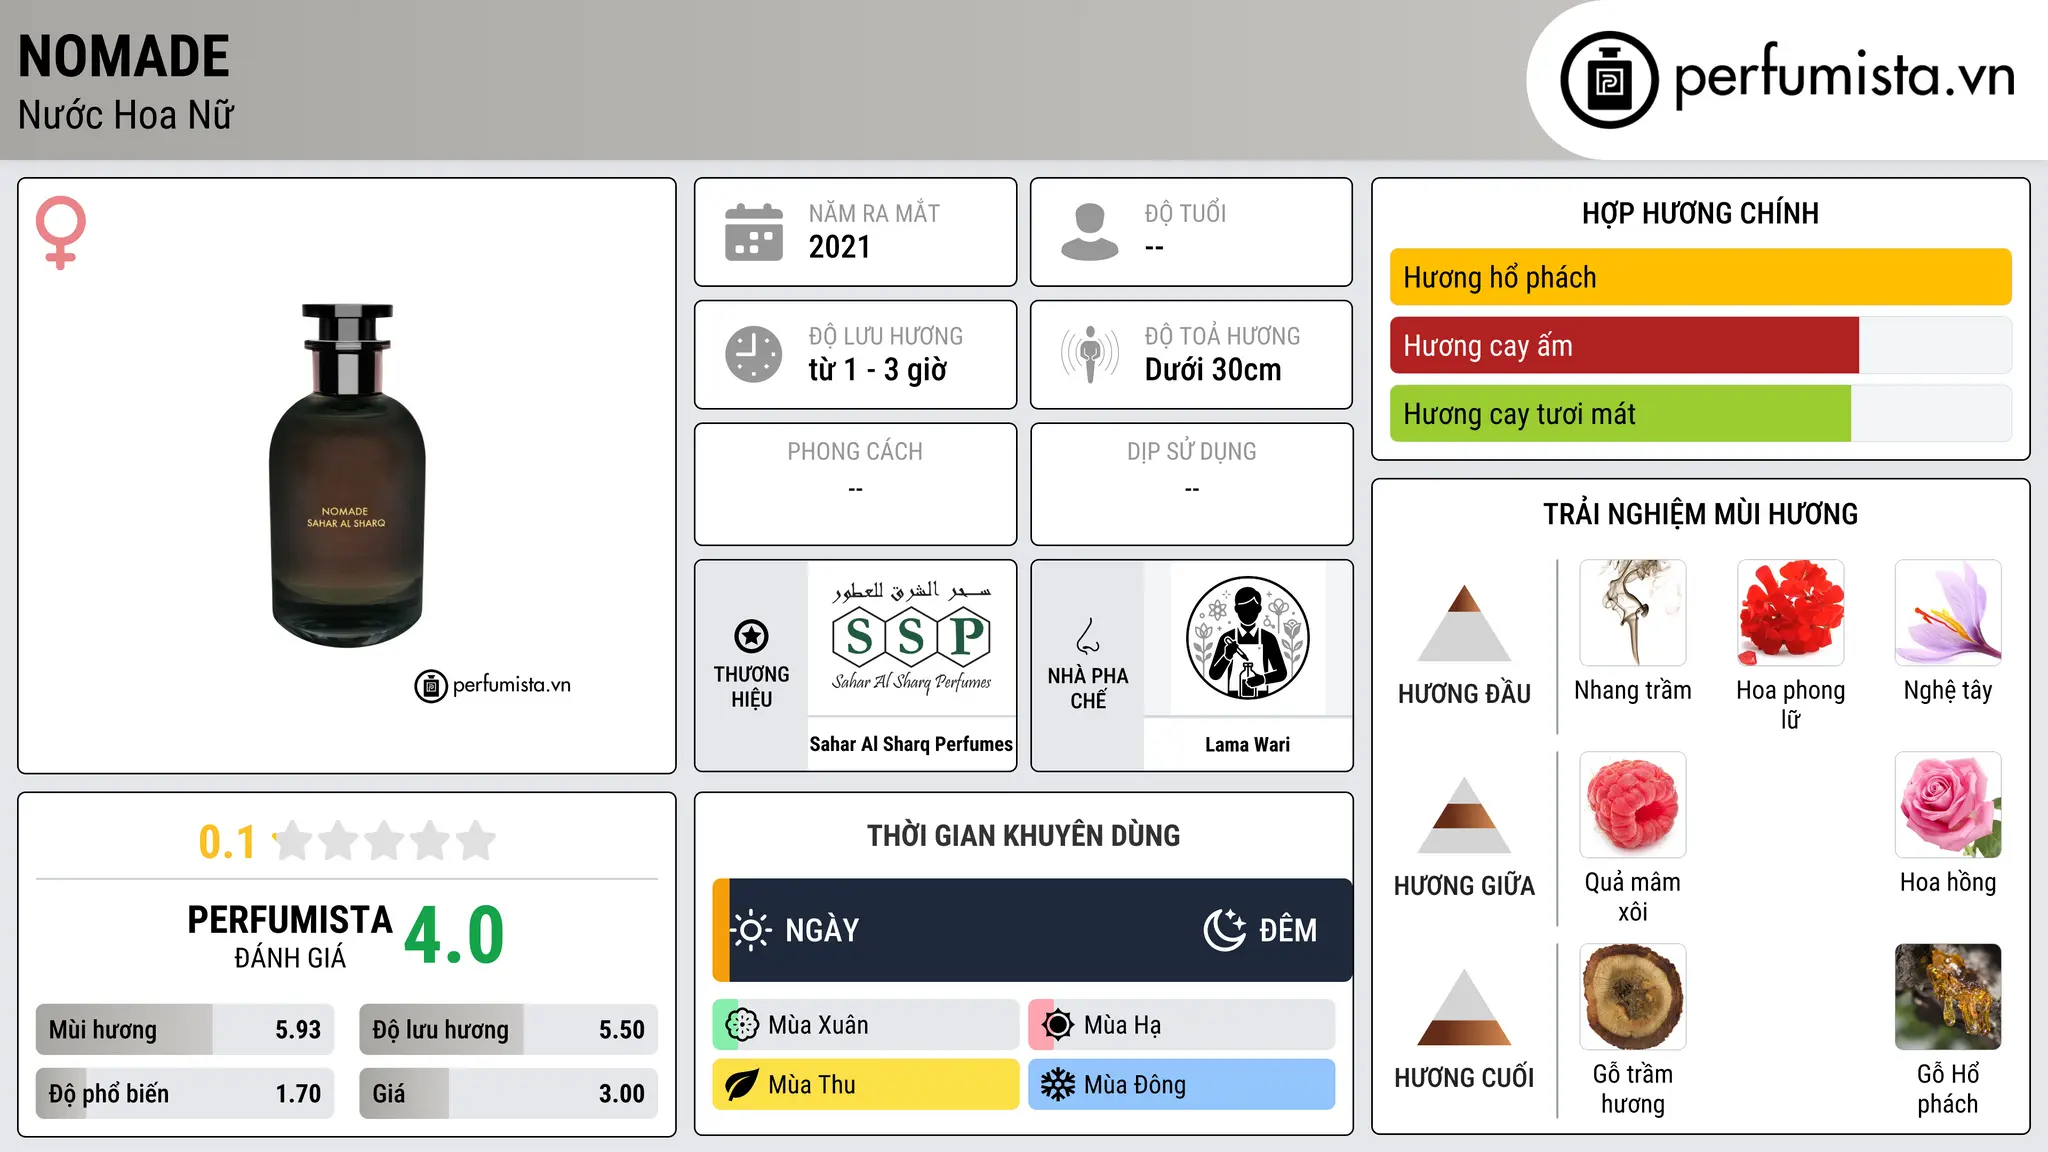The width and height of the screenshot is (2048, 1152).
Task: Click the moon icon next to Đêm
Action: (x=1225, y=930)
